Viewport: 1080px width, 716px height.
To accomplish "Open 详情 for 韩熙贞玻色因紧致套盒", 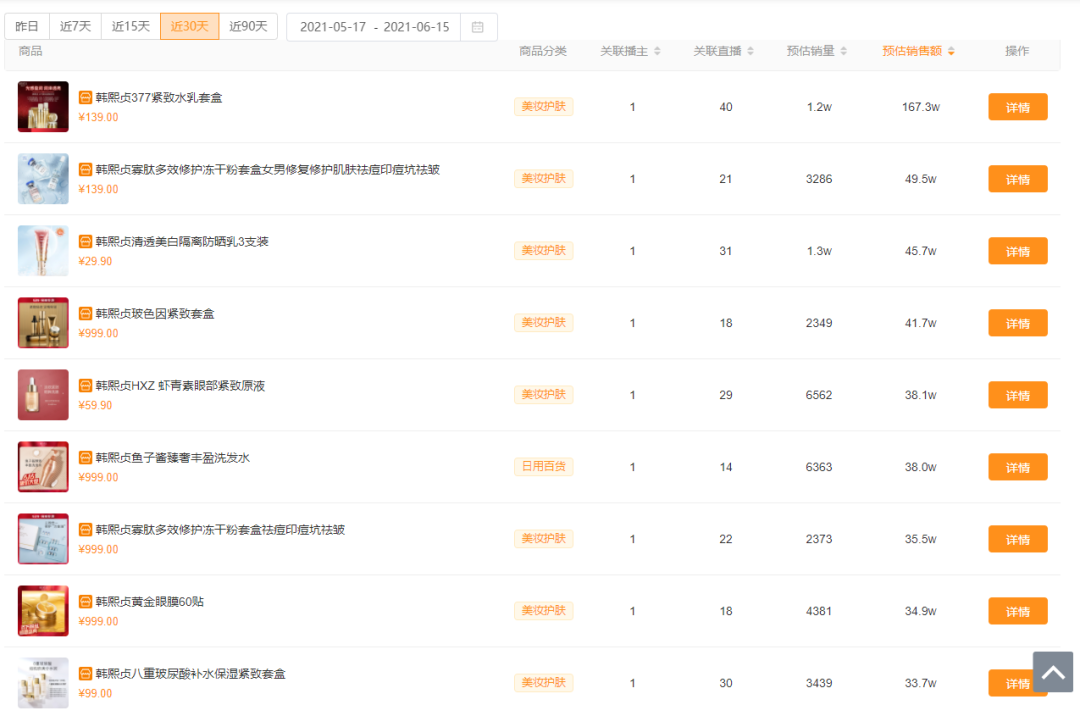I will point(1017,323).
